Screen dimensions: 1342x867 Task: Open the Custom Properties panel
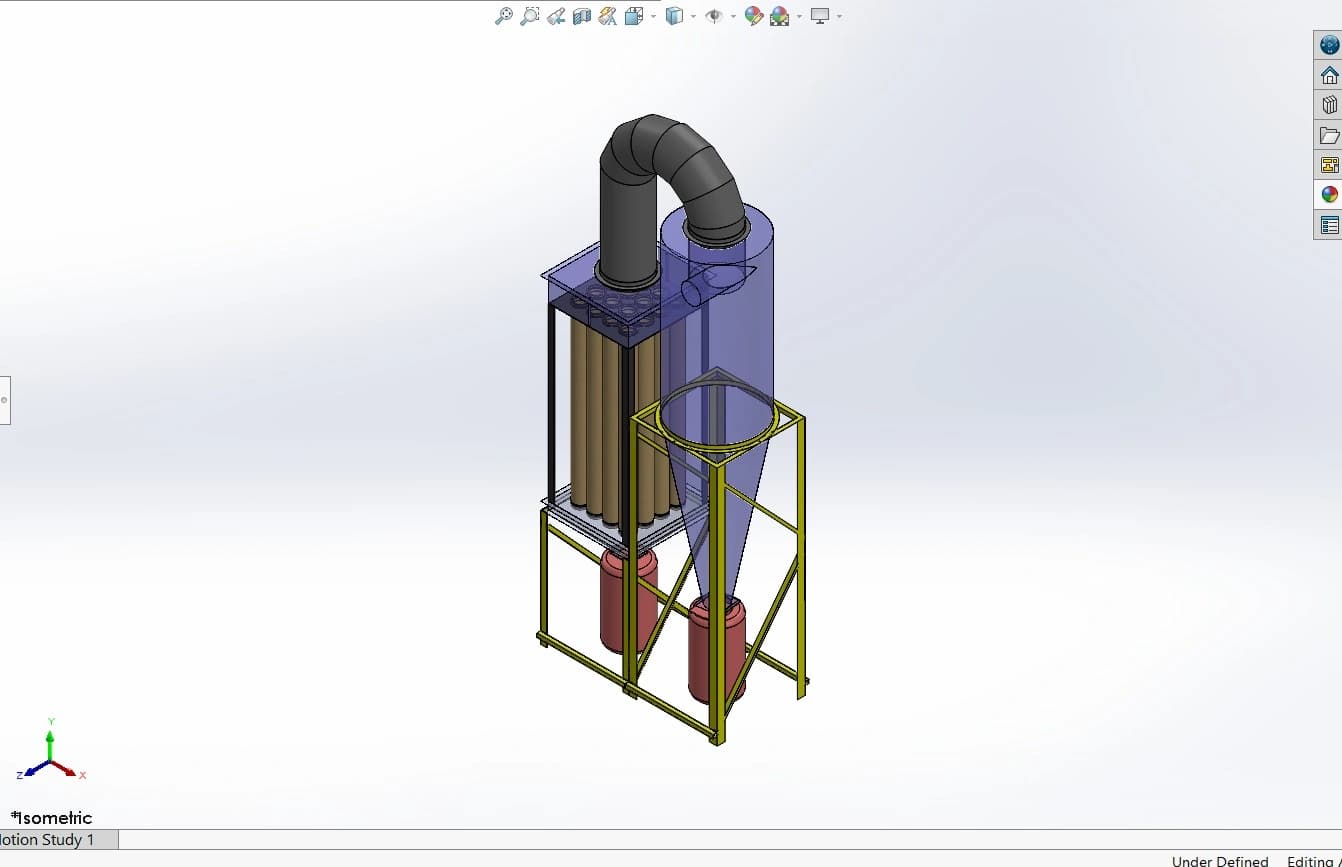click(x=1328, y=224)
